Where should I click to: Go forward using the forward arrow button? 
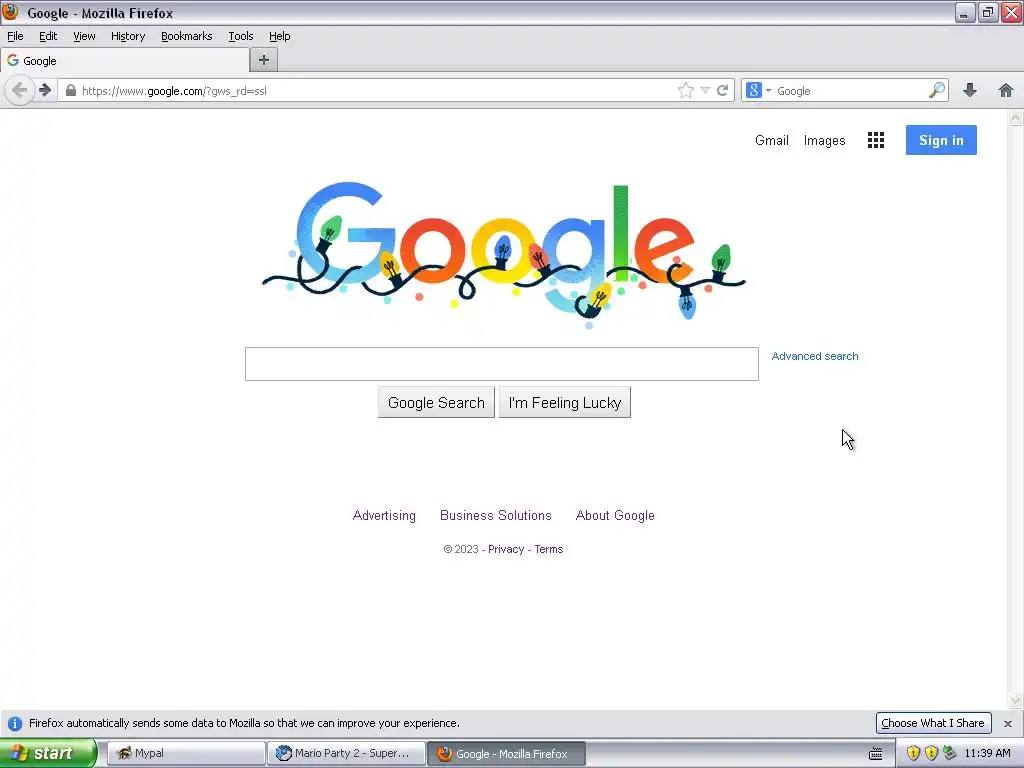tap(44, 90)
